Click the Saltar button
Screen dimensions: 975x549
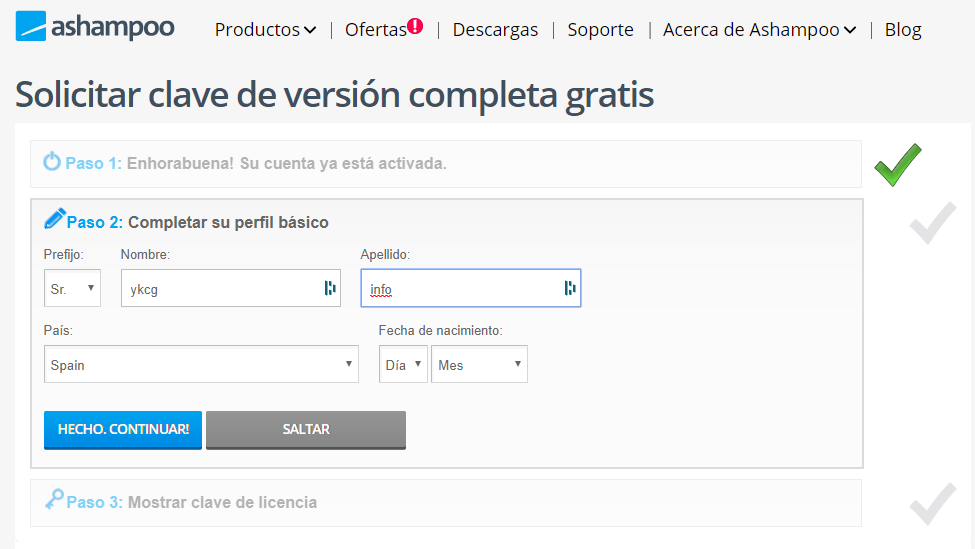pyautogui.click(x=306, y=430)
